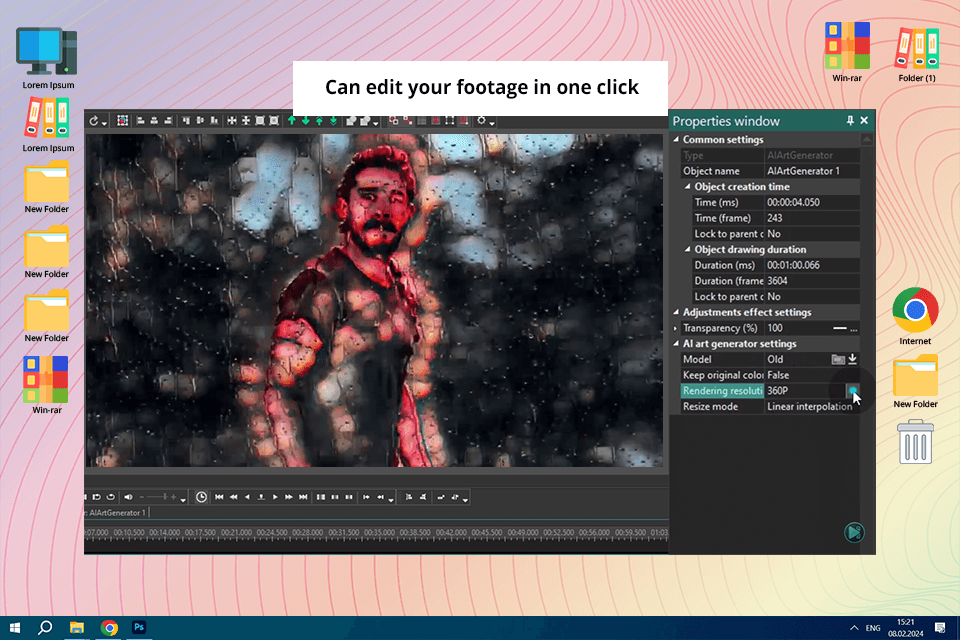Viewport: 960px width, 640px height.
Task: Switch to Photoshop in the taskbar
Action: pyautogui.click(x=139, y=627)
